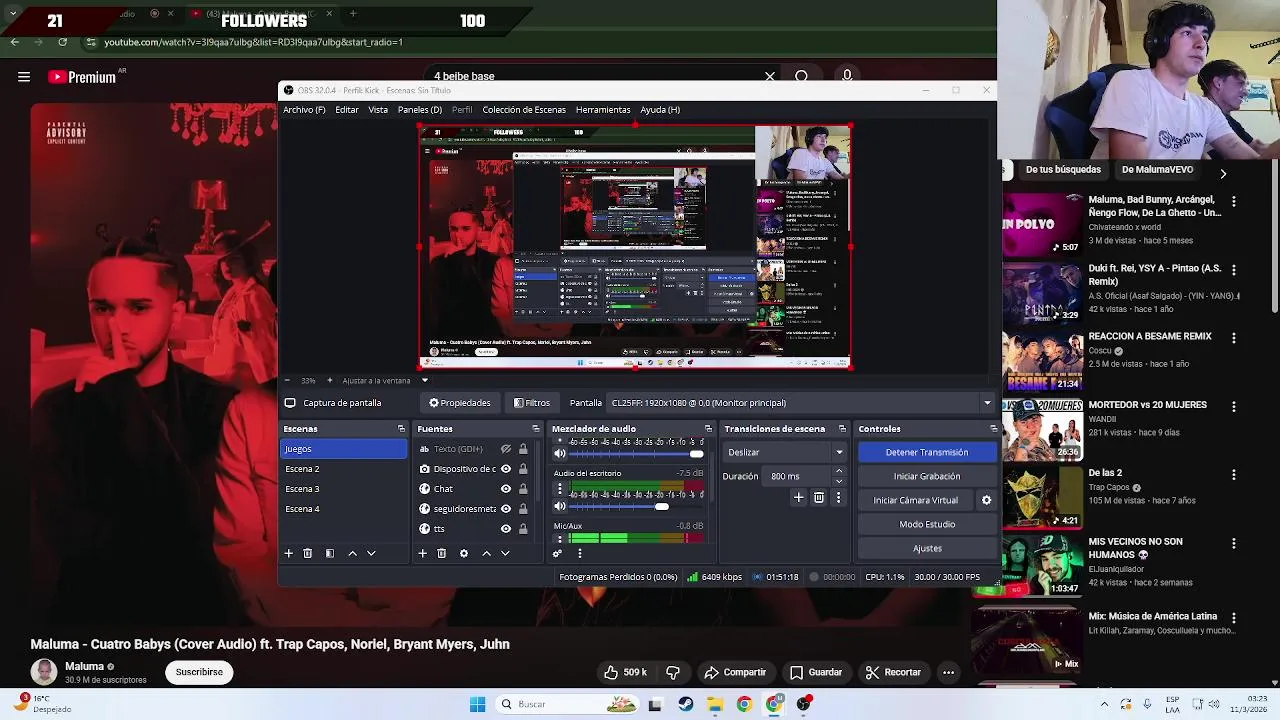Show next YouTube filter chips chevron
Viewport: 1280px width, 720px height.
click(x=1223, y=173)
